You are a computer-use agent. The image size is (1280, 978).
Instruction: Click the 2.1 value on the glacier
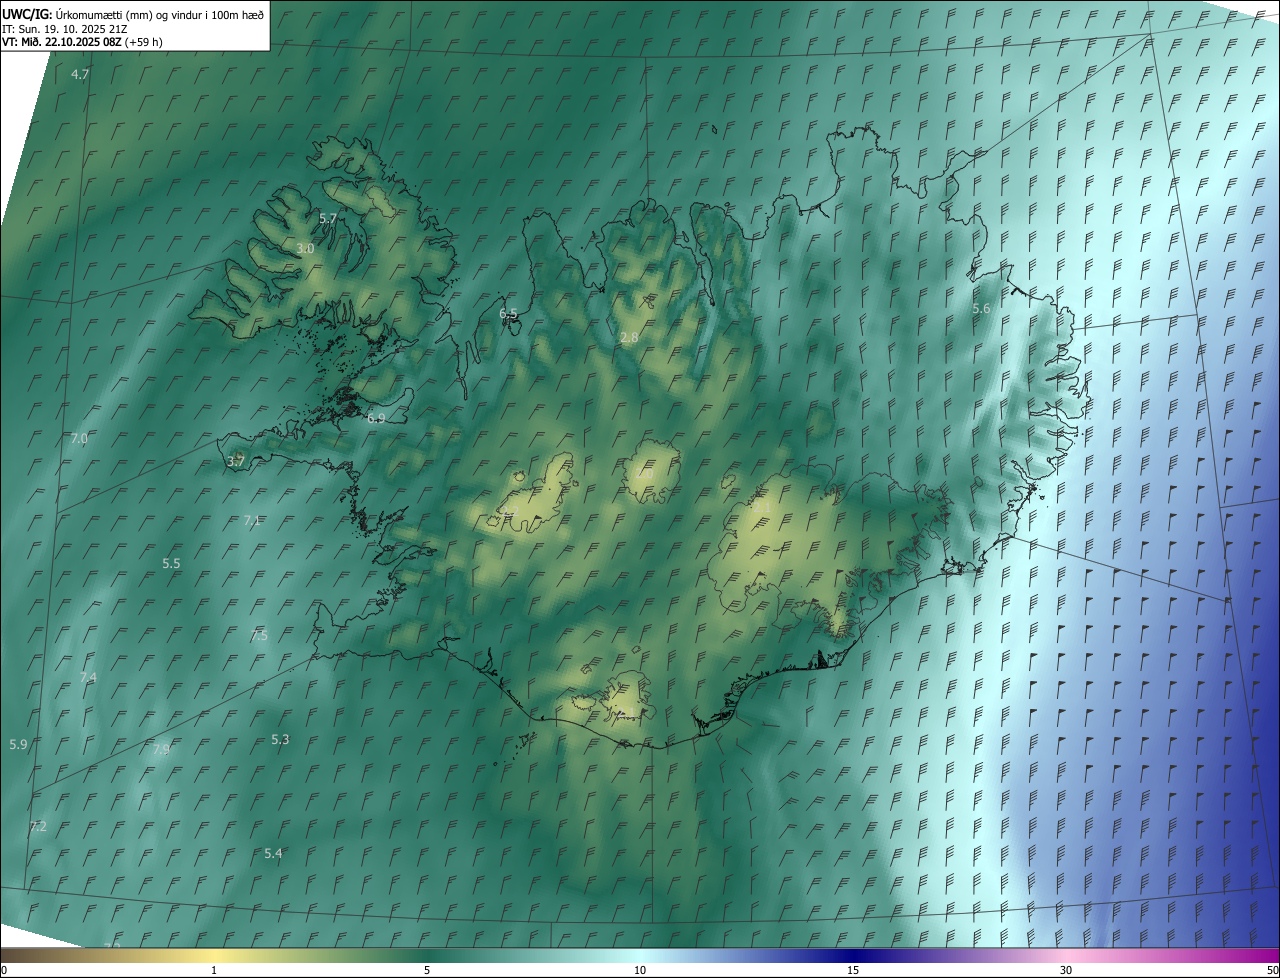tap(762, 508)
